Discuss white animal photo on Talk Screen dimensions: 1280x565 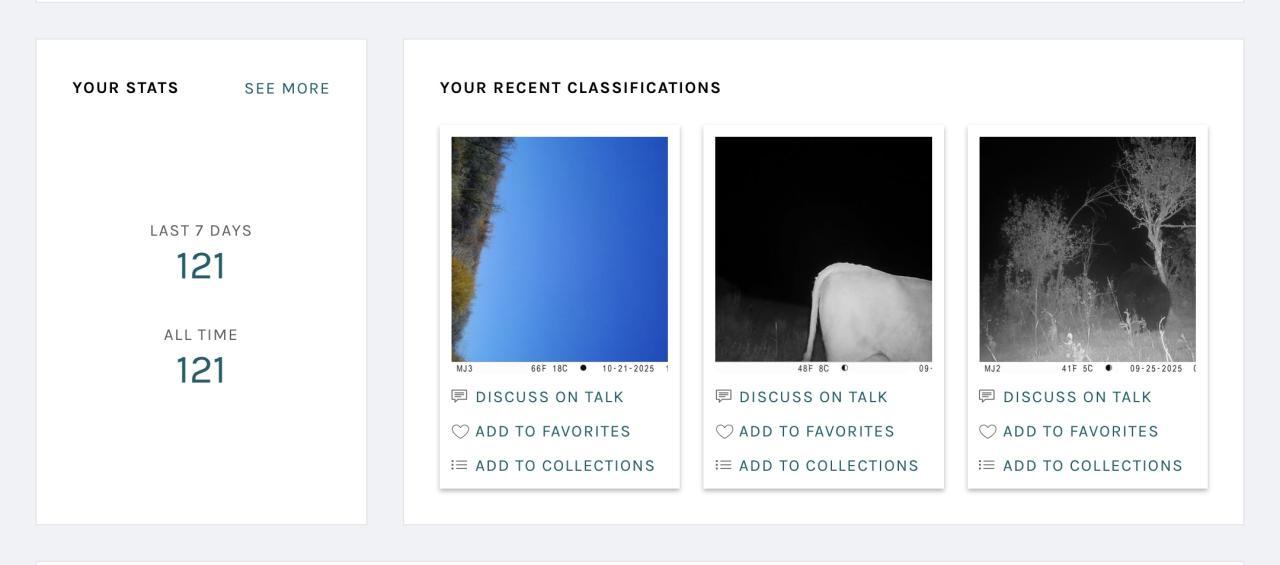pos(813,397)
